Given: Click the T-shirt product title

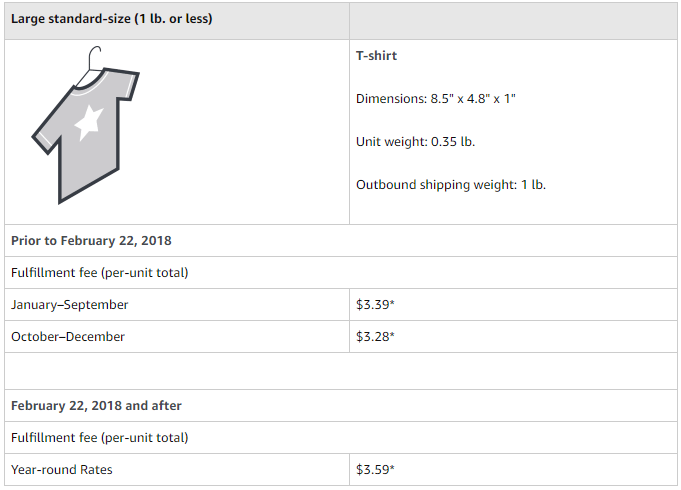Looking at the screenshot, I should (x=376, y=56).
